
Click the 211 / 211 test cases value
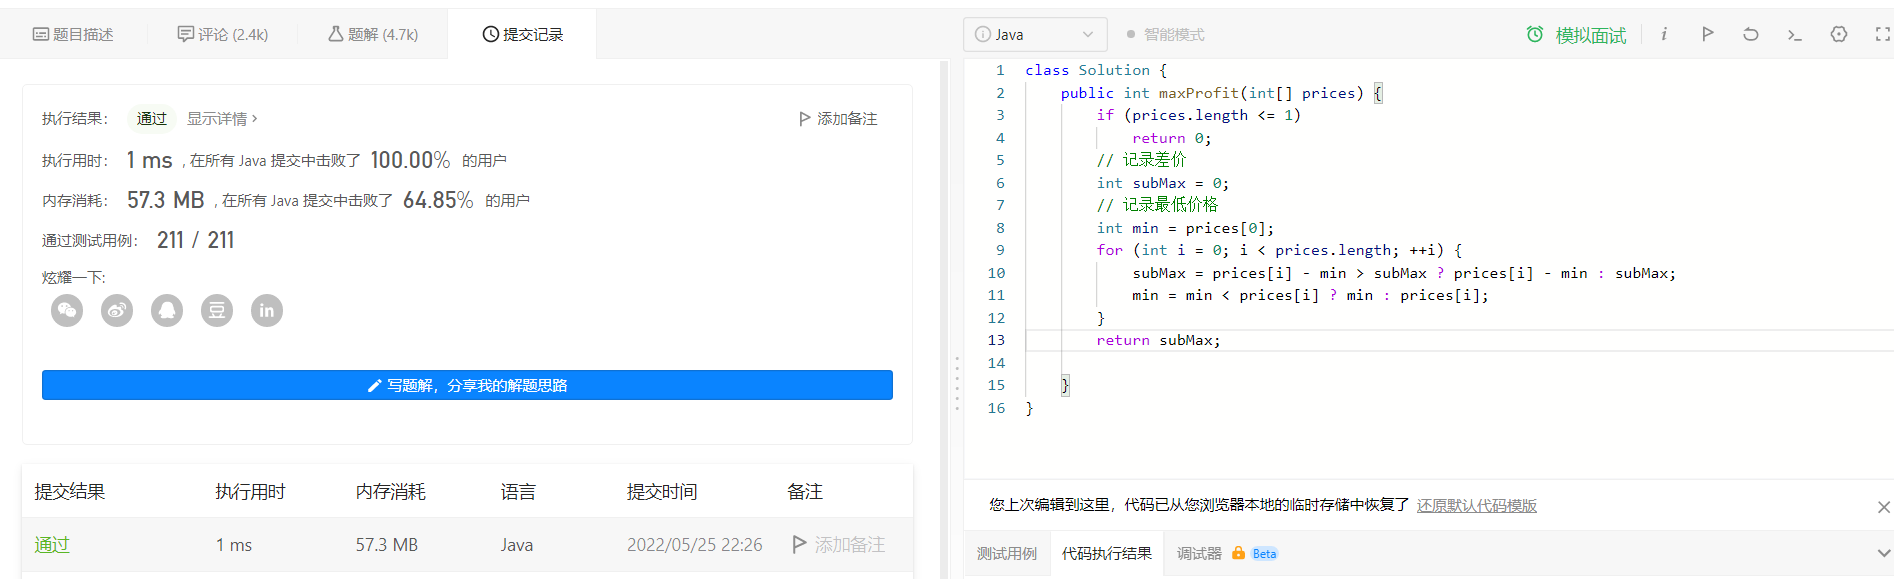tap(195, 240)
